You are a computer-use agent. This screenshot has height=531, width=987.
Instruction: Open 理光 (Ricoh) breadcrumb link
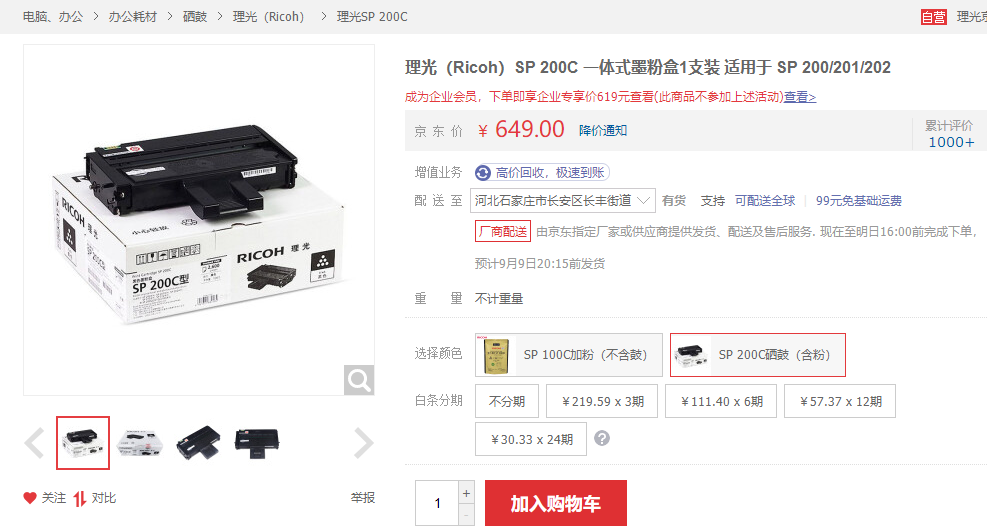pyautogui.click(x=268, y=17)
